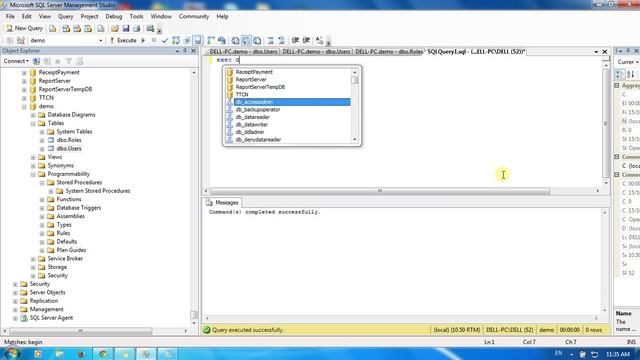Open the Connect dropdown in Object Explorer
Image resolution: width=640 pixels, height=360 pixels.
(x=16, y=61)
